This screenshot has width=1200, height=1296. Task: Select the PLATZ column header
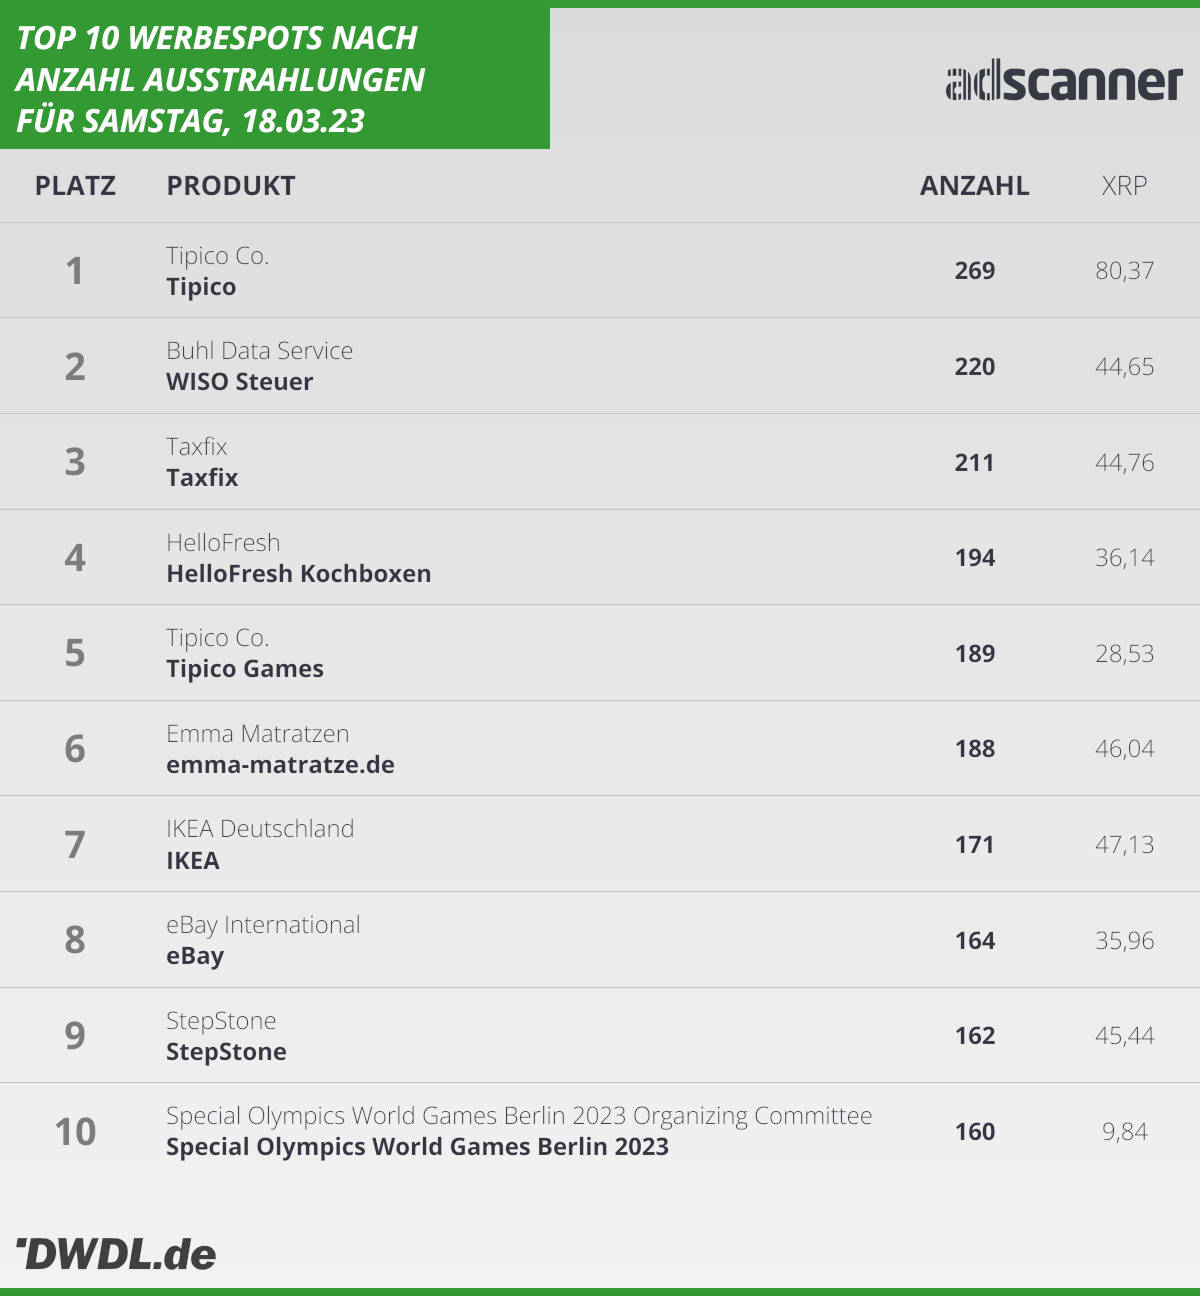click(x=75, y=186)
